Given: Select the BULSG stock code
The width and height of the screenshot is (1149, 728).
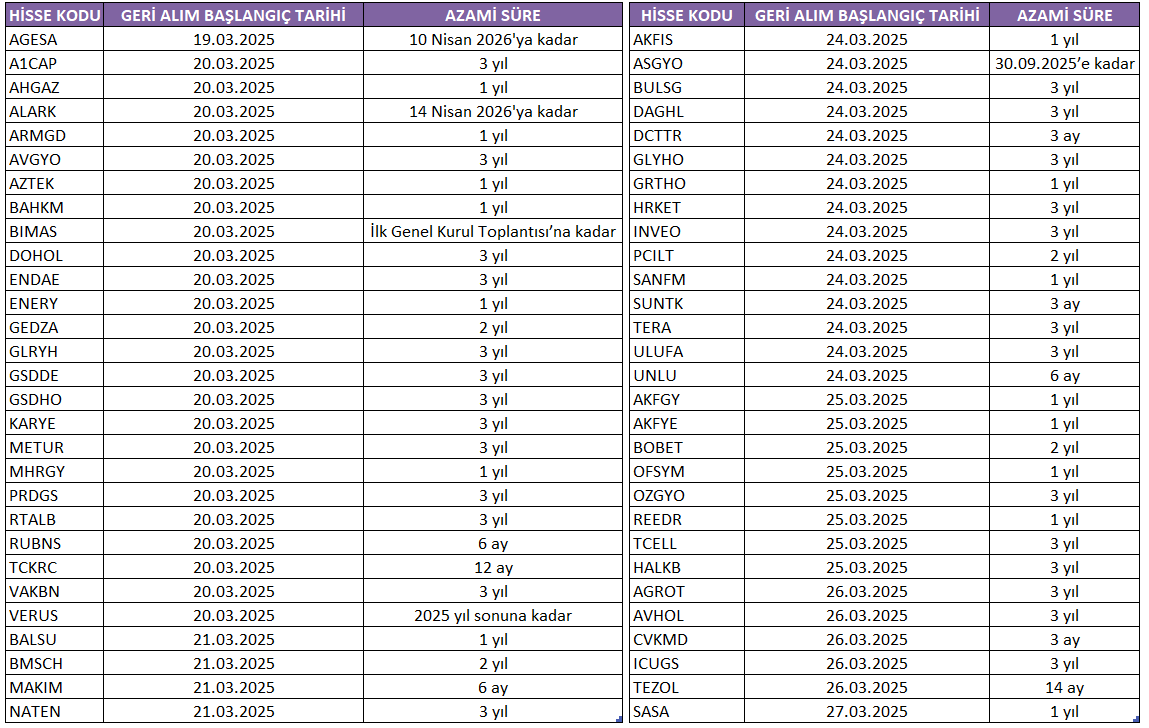Looking at the screenshot, I should coord(687,87).
